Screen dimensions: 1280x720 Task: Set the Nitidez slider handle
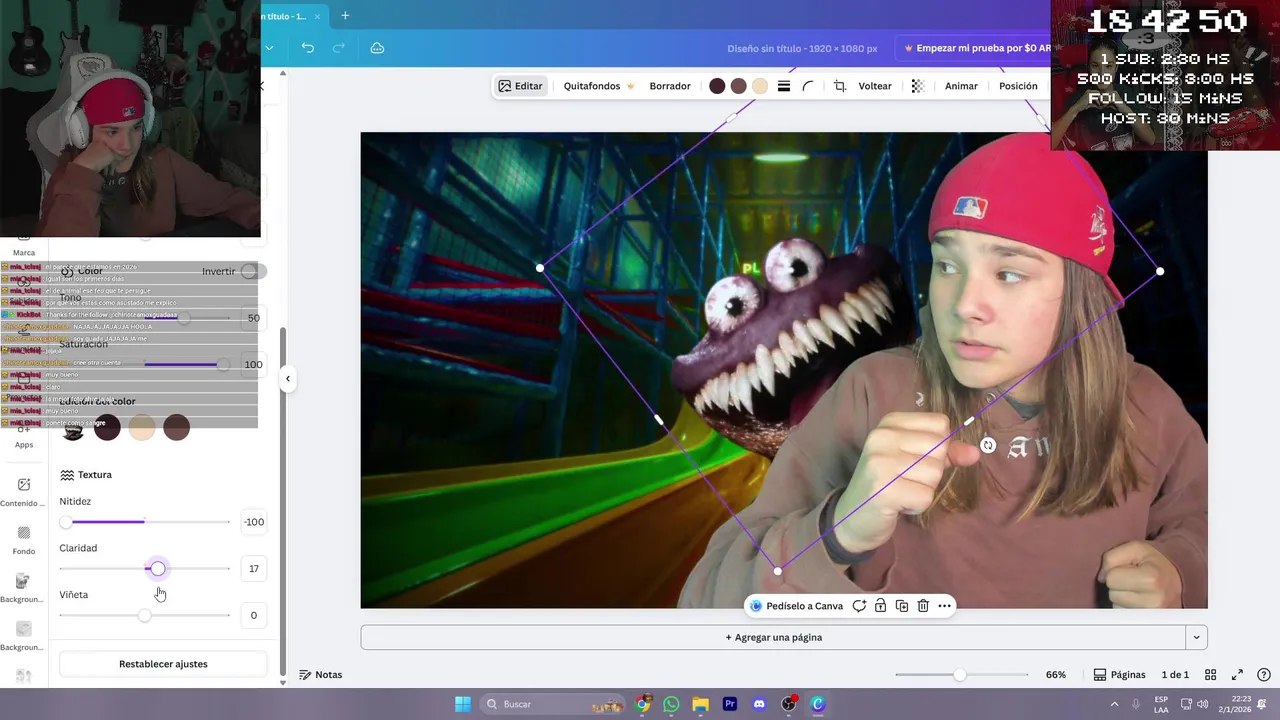66,522
